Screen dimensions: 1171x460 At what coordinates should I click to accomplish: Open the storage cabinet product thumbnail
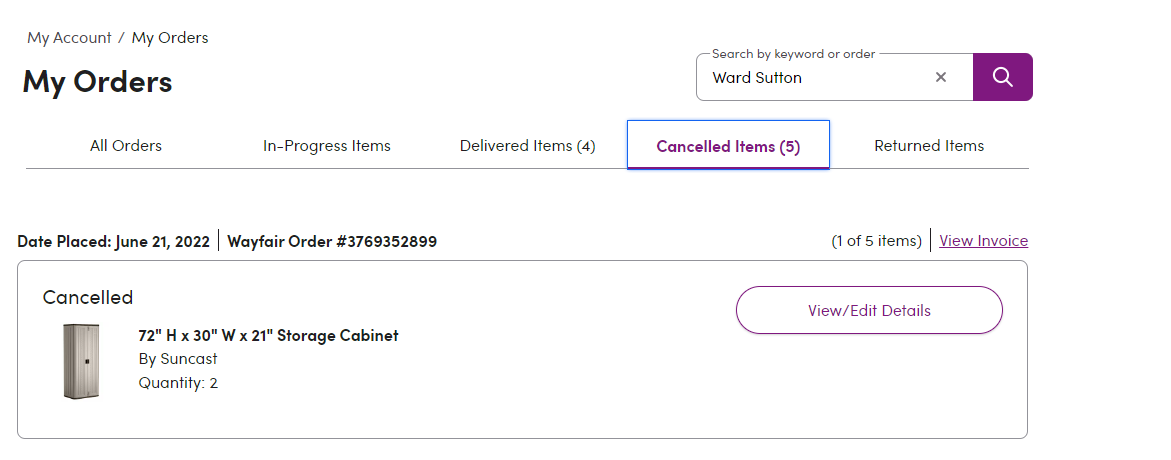81,361
